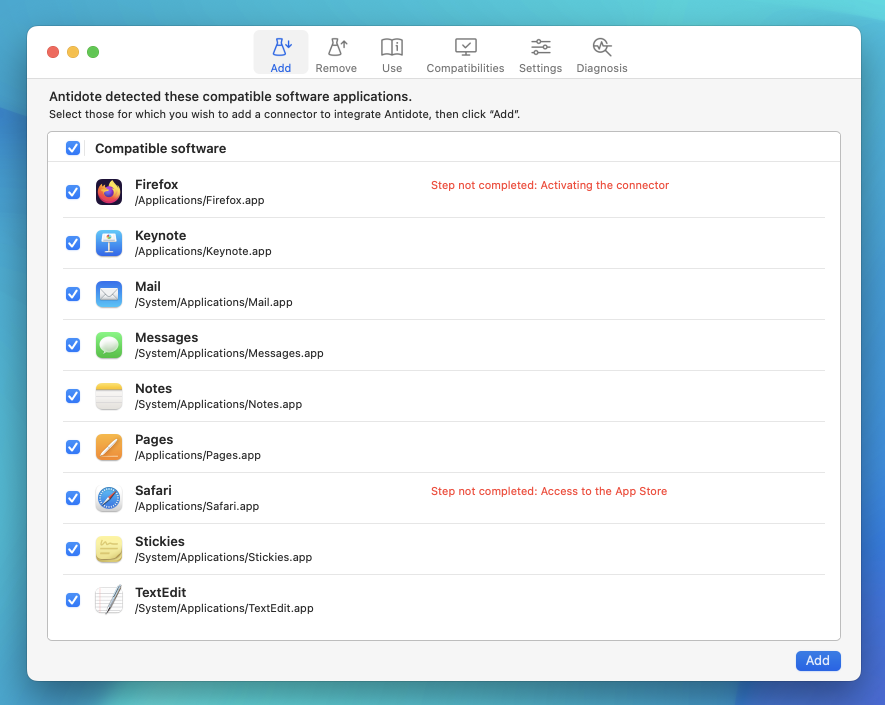Uncheck the Compatible software master checkbox
Screen dimensions: 885x705
(73, 148)
